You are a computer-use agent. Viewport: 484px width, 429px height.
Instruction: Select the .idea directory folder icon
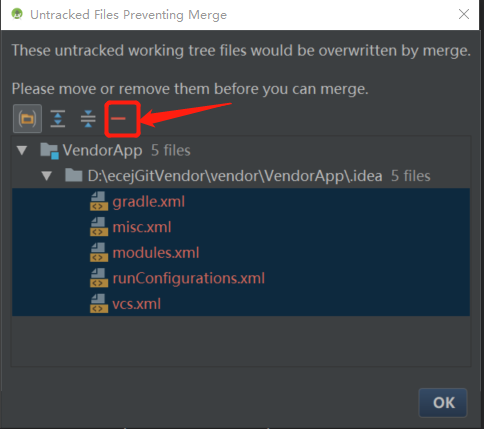pos(74,175)
